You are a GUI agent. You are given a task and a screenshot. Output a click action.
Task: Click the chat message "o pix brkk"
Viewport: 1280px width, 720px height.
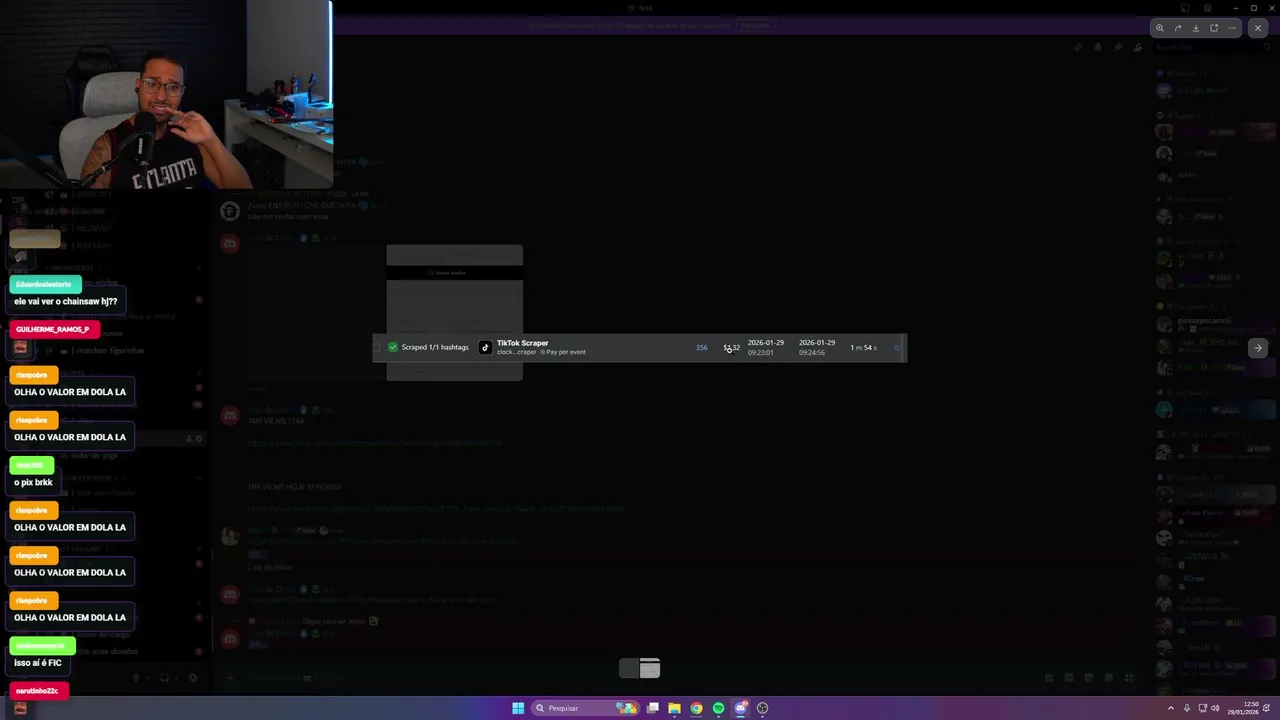click(x=33, y=482)
